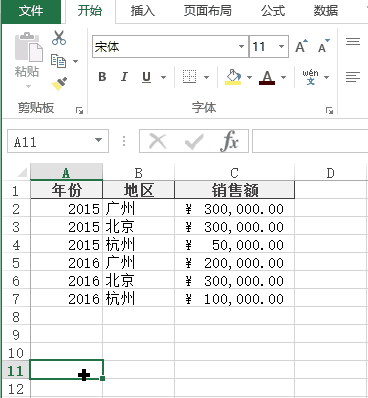
Task: Click the Cancel X in formula bar
Action: click(x=157, y=141)
